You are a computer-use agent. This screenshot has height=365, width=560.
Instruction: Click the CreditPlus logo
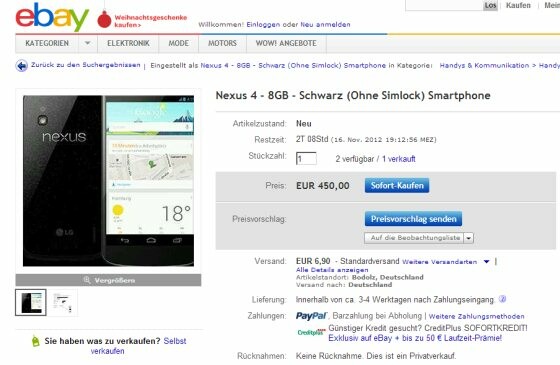[311, 332]
